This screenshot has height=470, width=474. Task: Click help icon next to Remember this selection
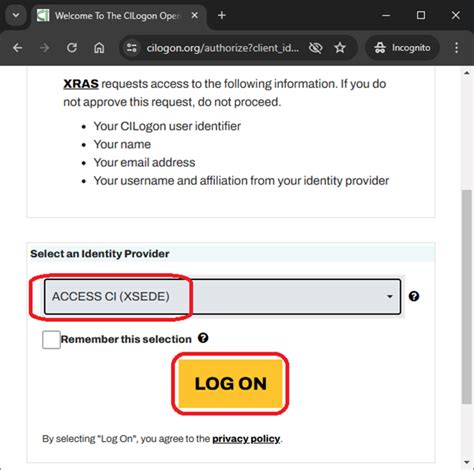(203, 338)
